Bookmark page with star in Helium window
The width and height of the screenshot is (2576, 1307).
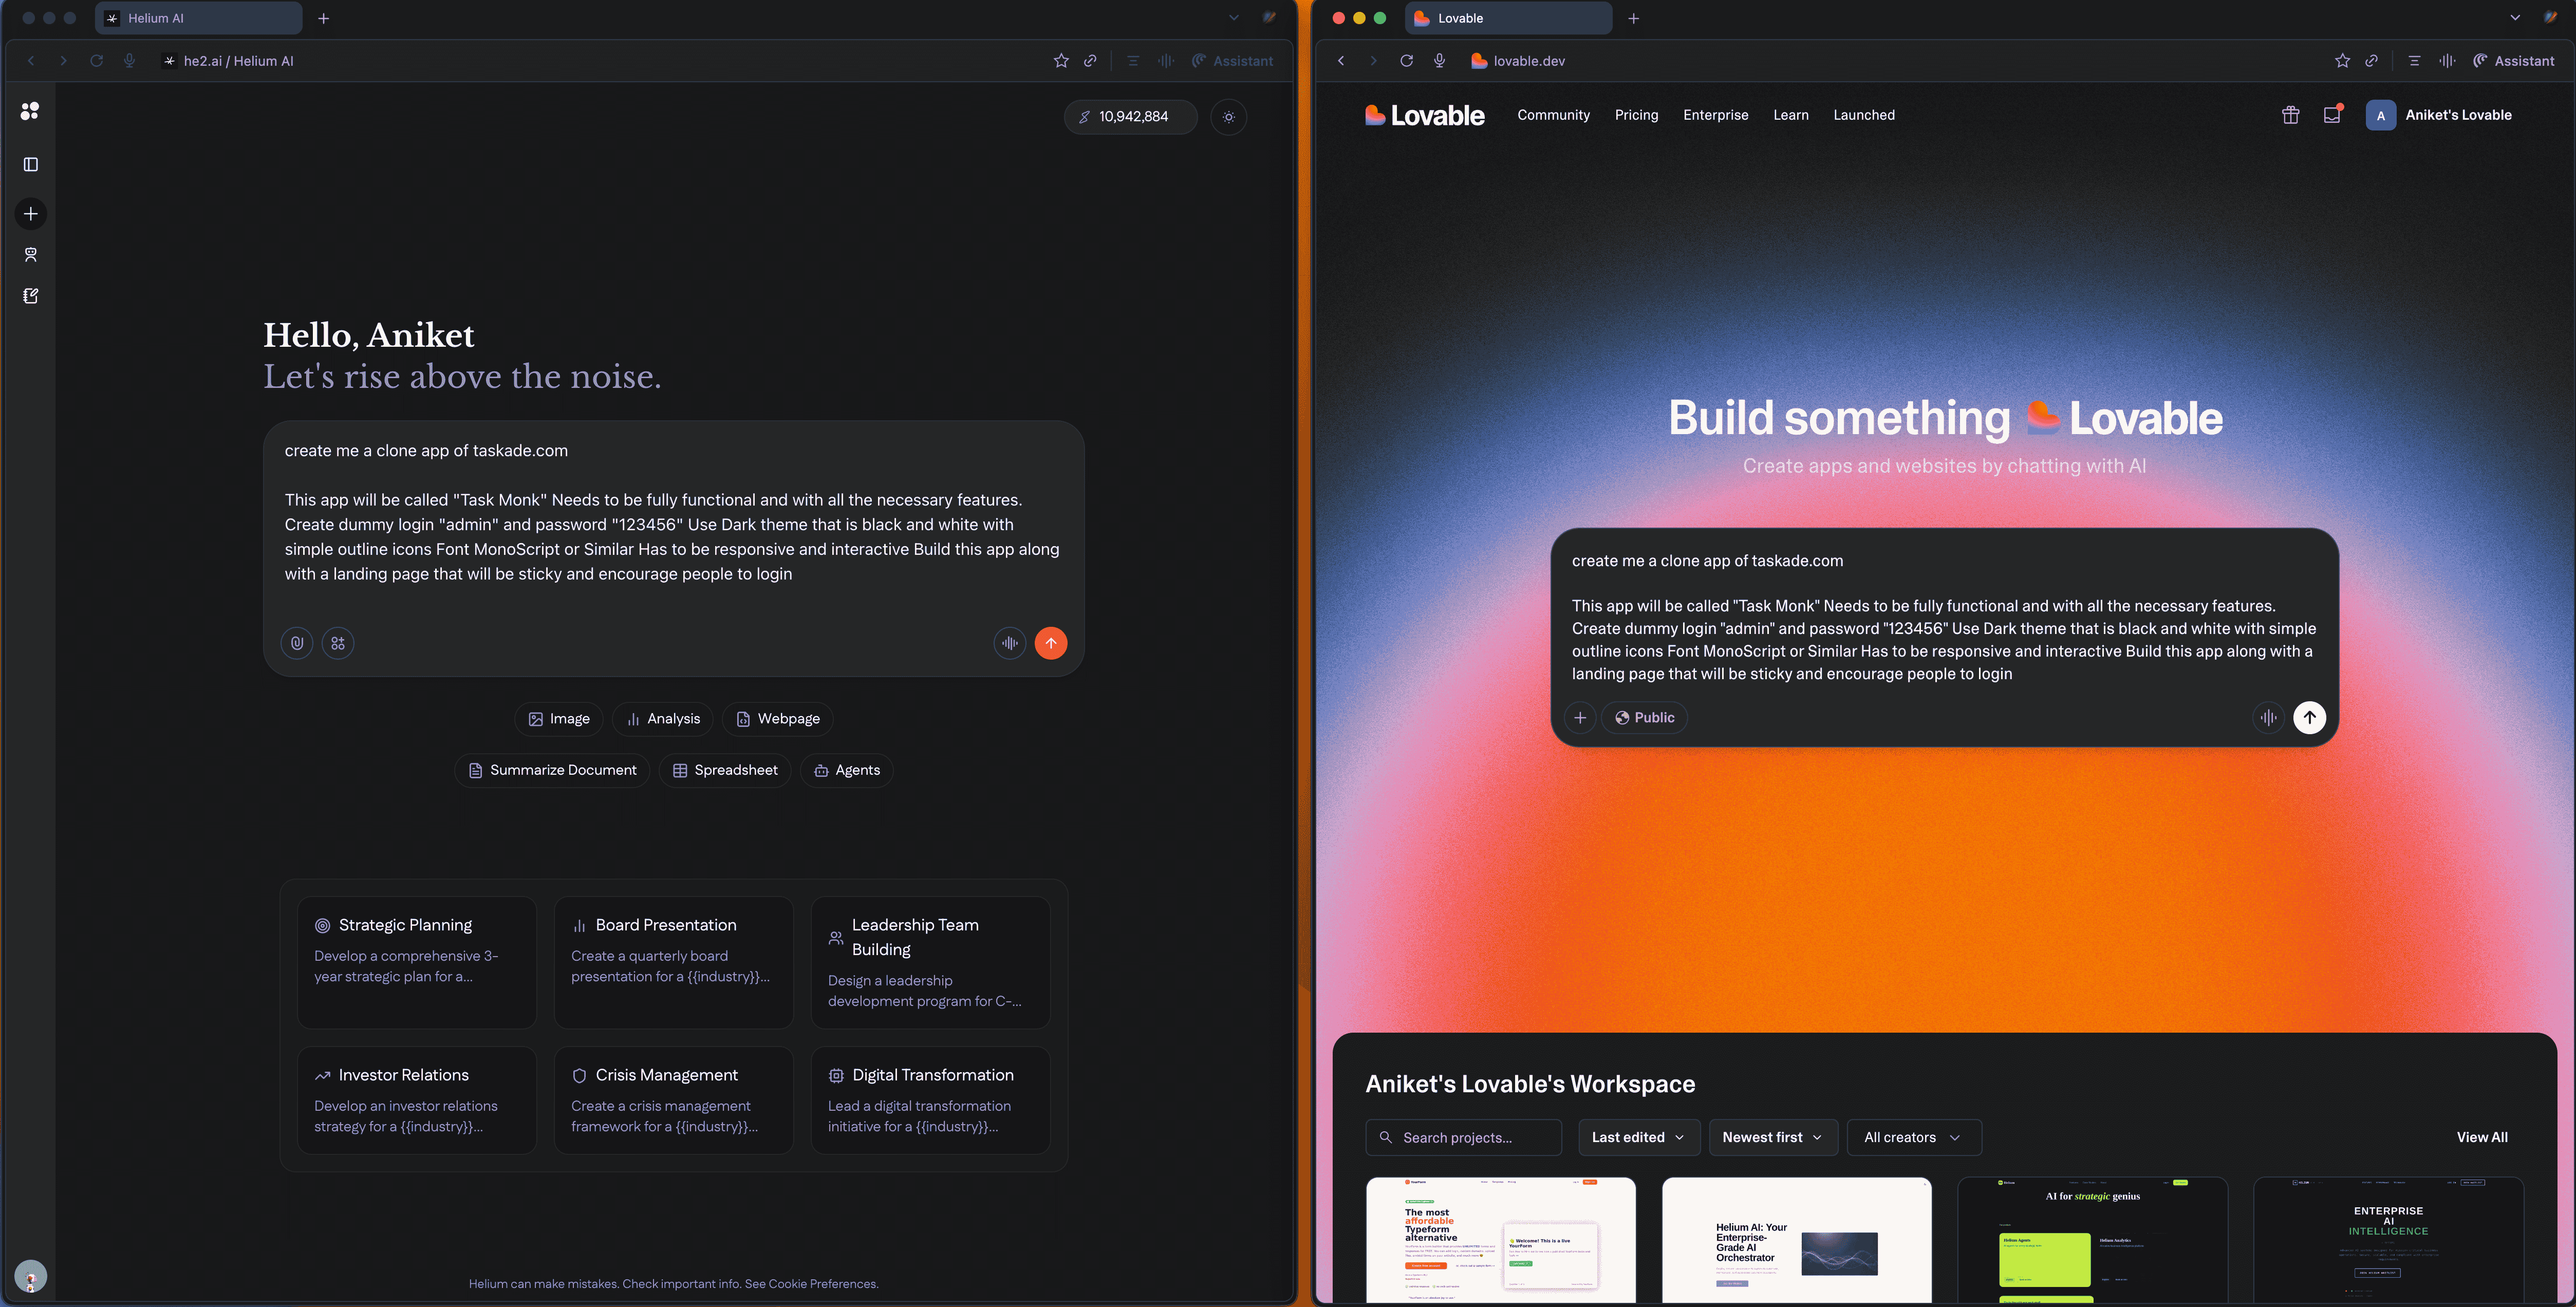coord(1061,61)
